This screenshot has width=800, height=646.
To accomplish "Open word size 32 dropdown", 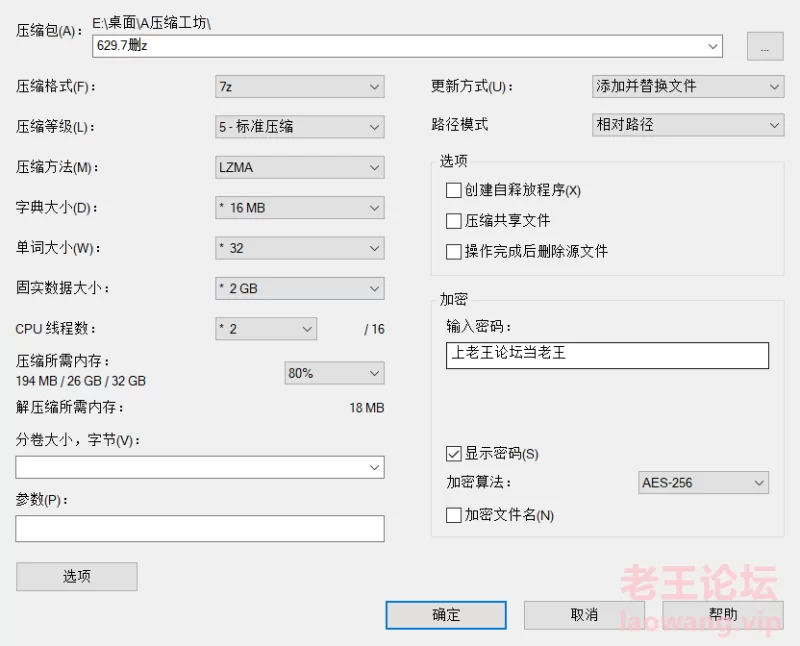I will point(299,248).
